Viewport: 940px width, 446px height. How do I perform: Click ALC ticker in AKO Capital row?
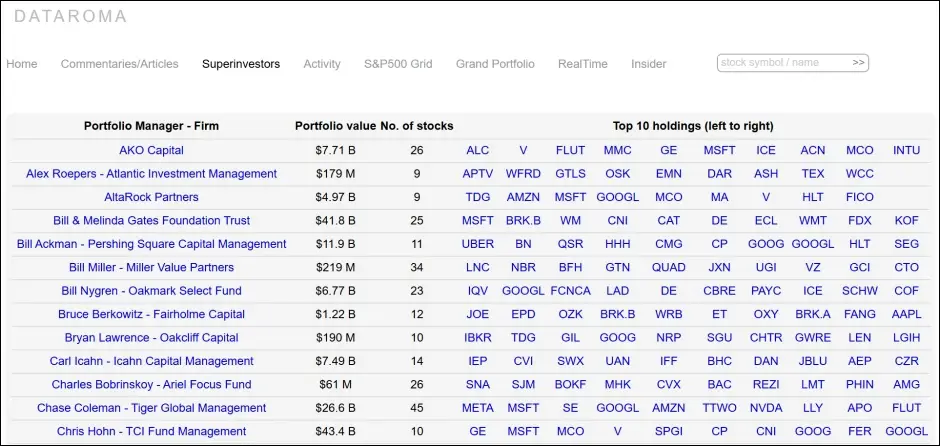coord(478,150)
